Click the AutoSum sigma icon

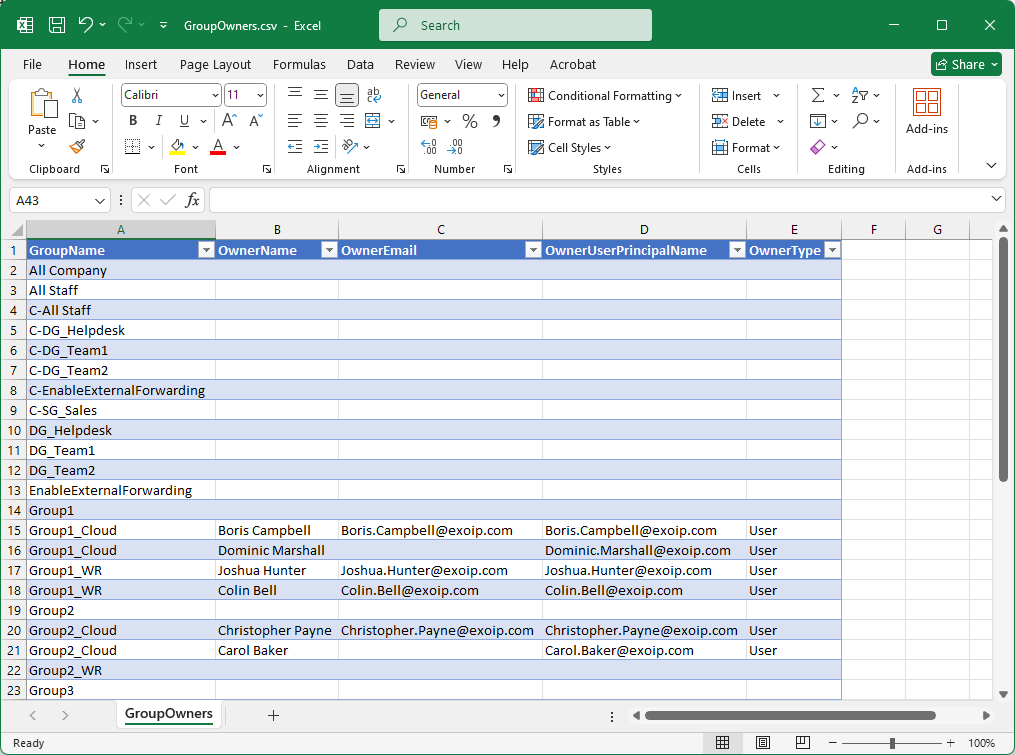point(818,95)
